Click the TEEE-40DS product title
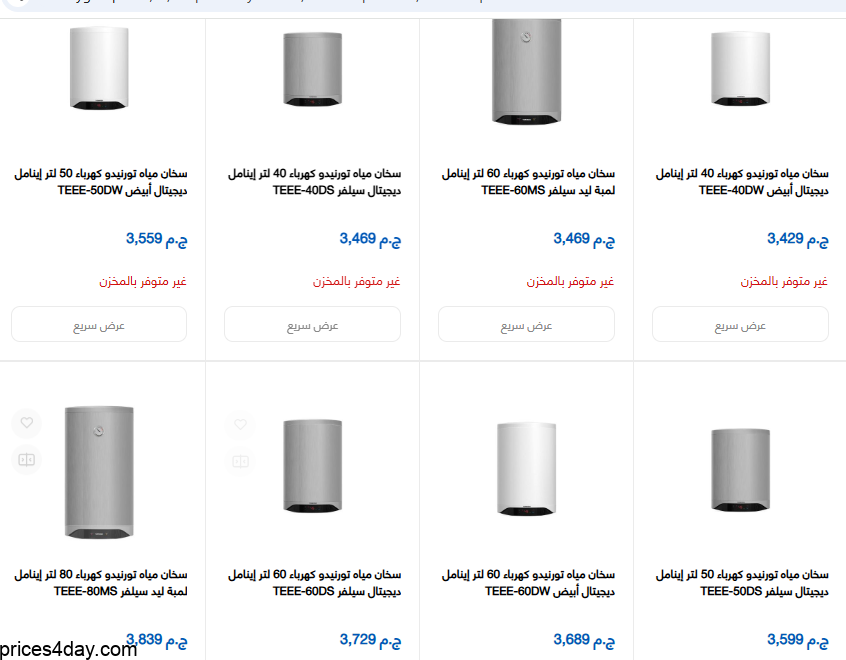 coord(314,182)
